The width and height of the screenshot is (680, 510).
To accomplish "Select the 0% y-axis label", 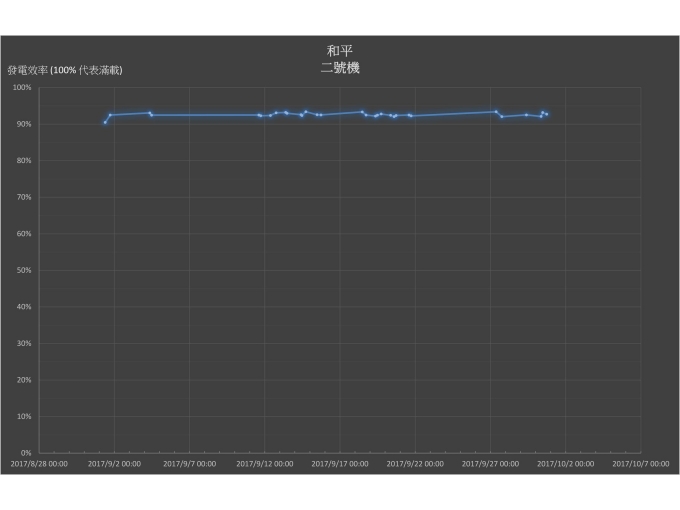I will click(x=26, y=453).
